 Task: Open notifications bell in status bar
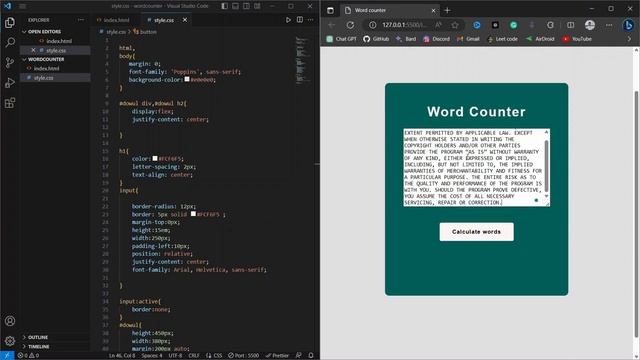pos(311,356)
